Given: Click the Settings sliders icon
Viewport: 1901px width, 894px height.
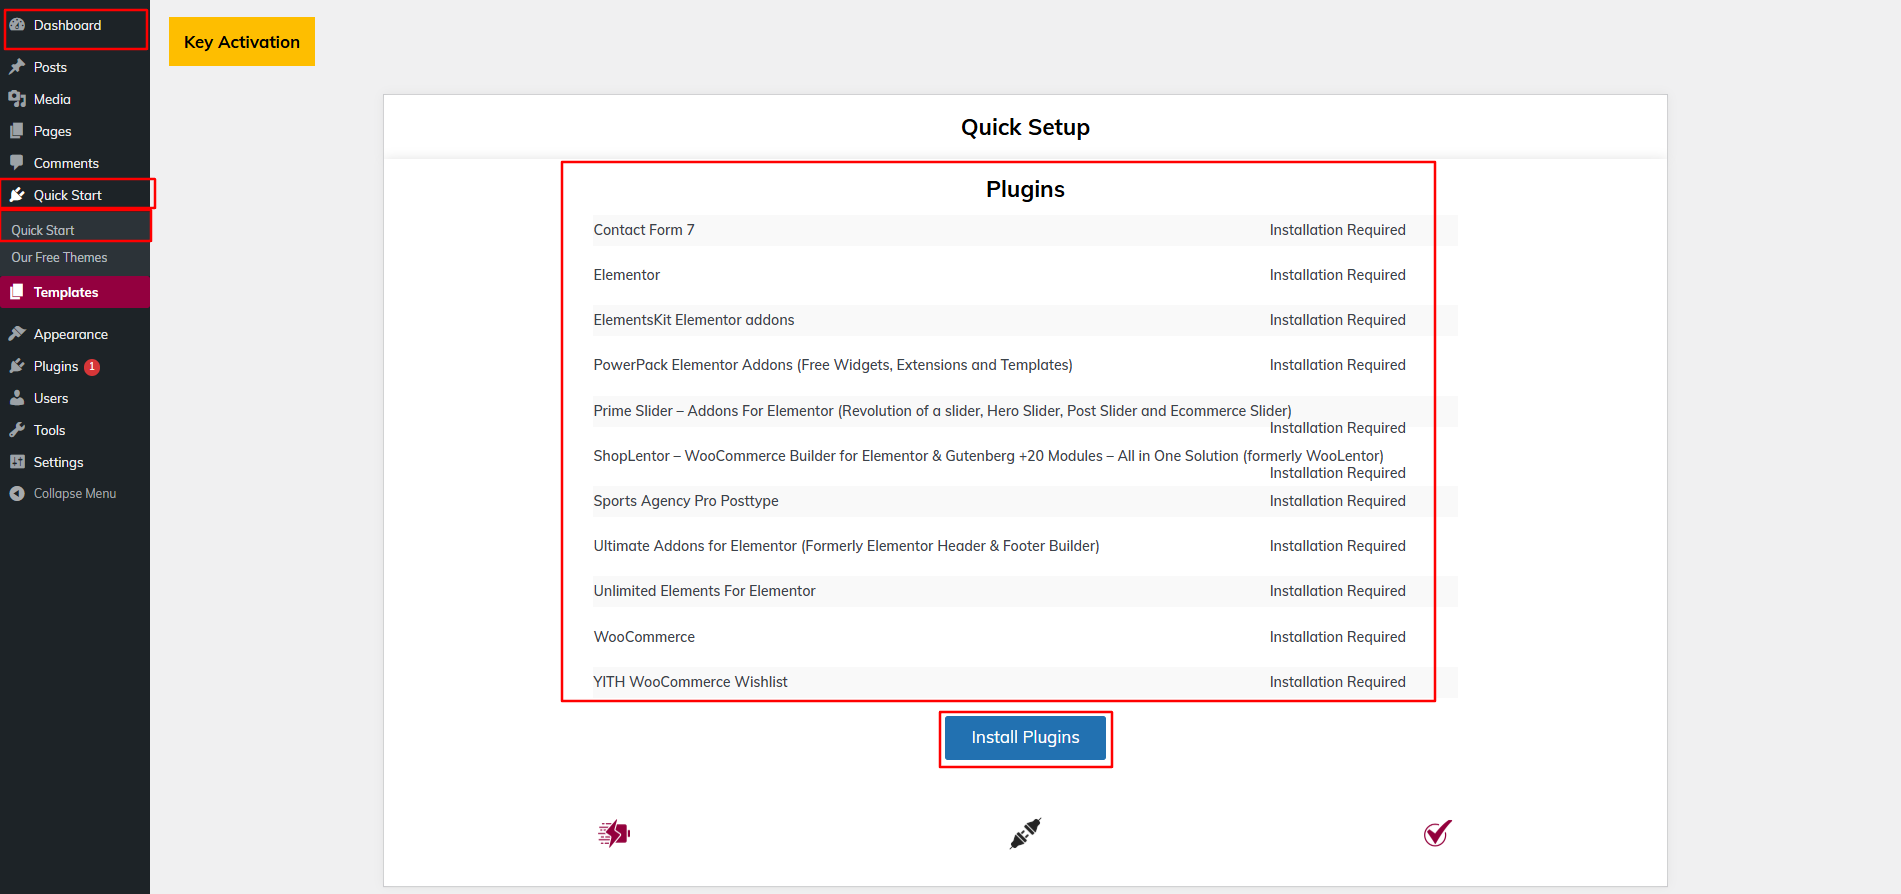Looking at the screenshot, I should [x=17, y=462].
